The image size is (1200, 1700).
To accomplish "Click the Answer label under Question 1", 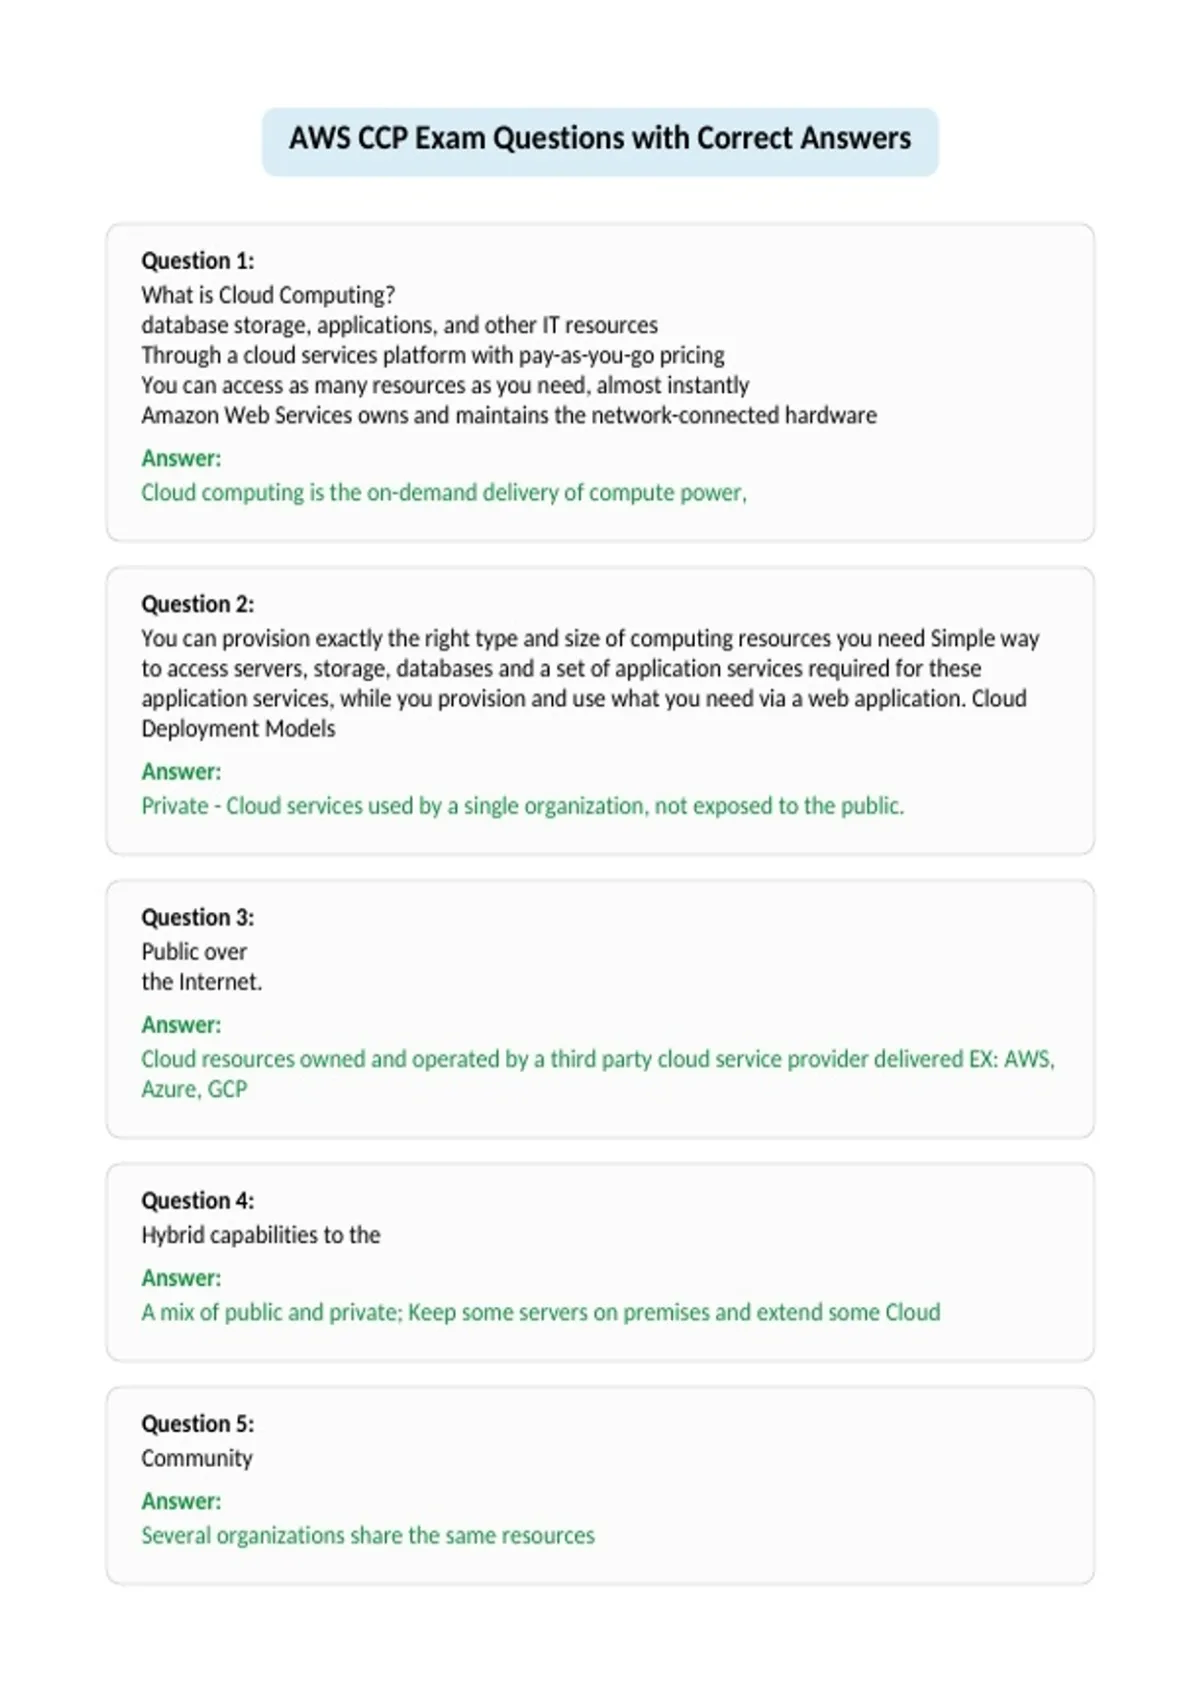I will [x=181, y=458].
